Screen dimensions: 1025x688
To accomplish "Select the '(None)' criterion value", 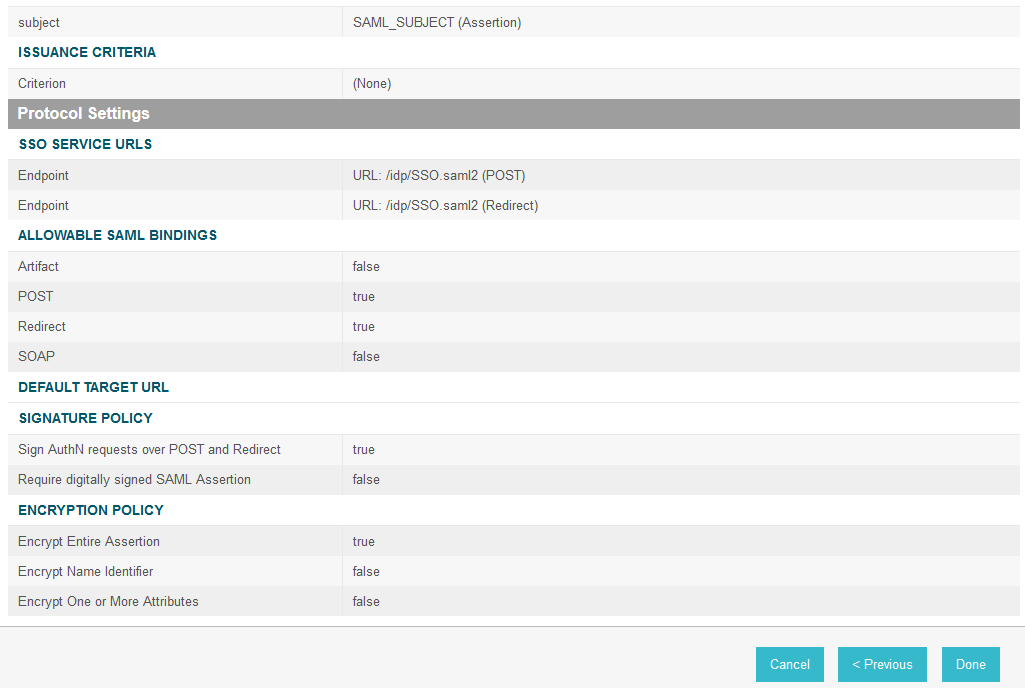I will [x=372, y=84].
